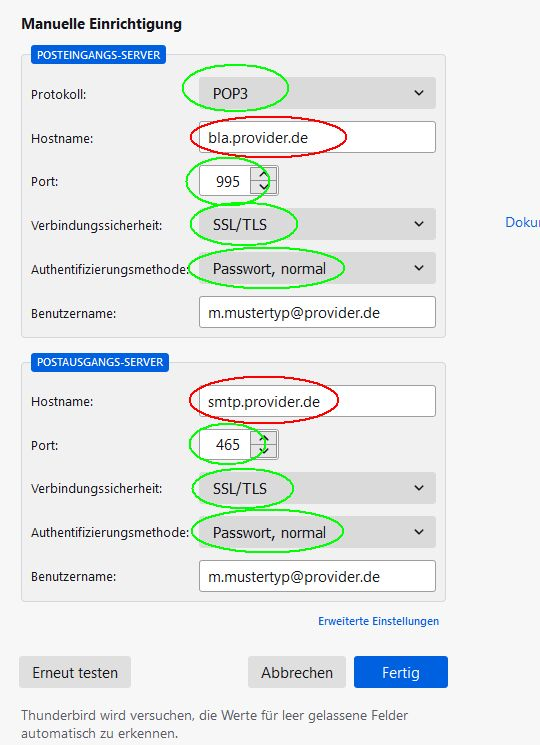
Task: Expand outgoing Verbindungssicherheit SSL/TLS dropdown
Action: 317,488
